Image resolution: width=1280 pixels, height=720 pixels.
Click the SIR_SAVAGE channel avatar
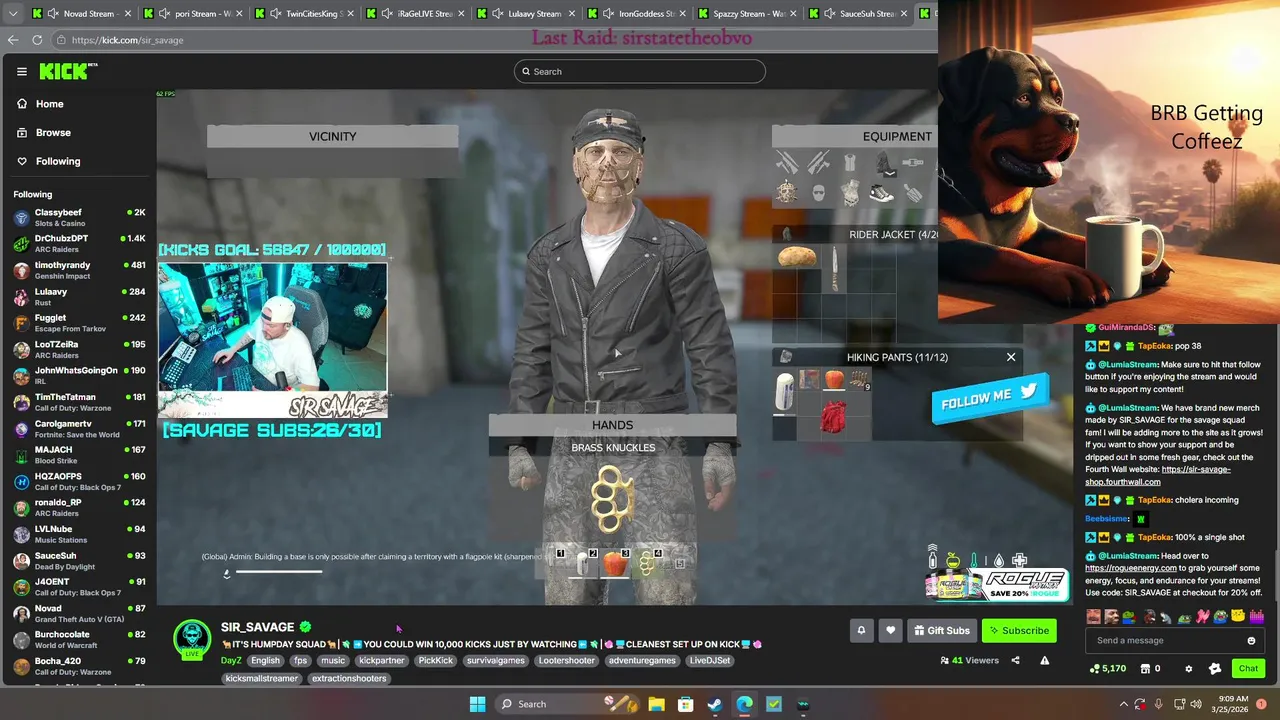(192, 640)
